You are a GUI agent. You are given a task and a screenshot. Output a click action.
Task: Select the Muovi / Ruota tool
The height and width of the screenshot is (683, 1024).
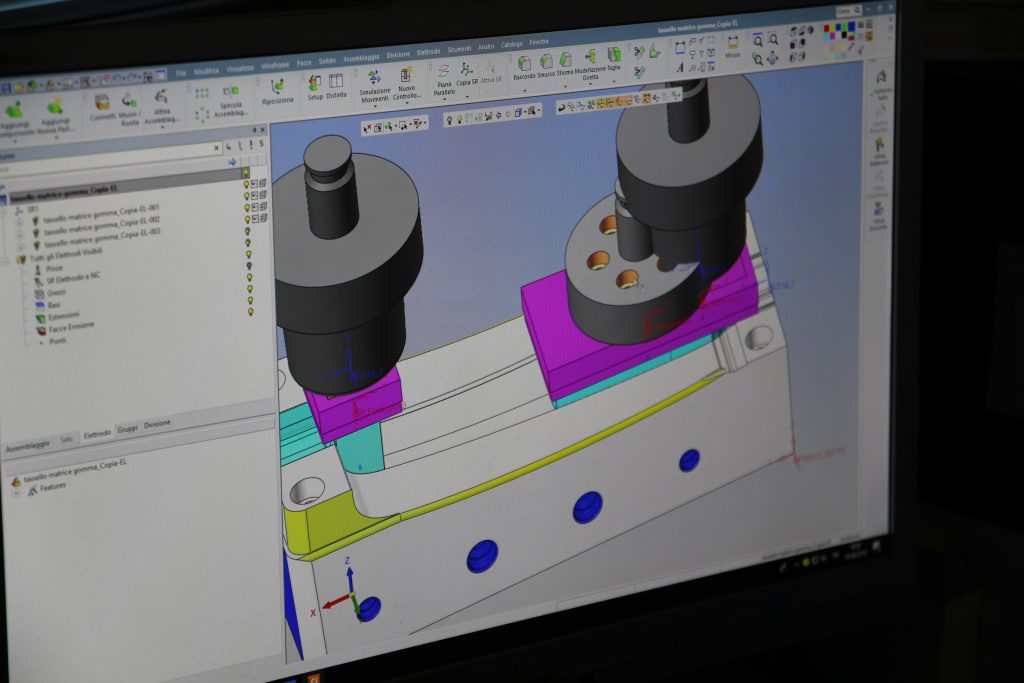point(129,100)
